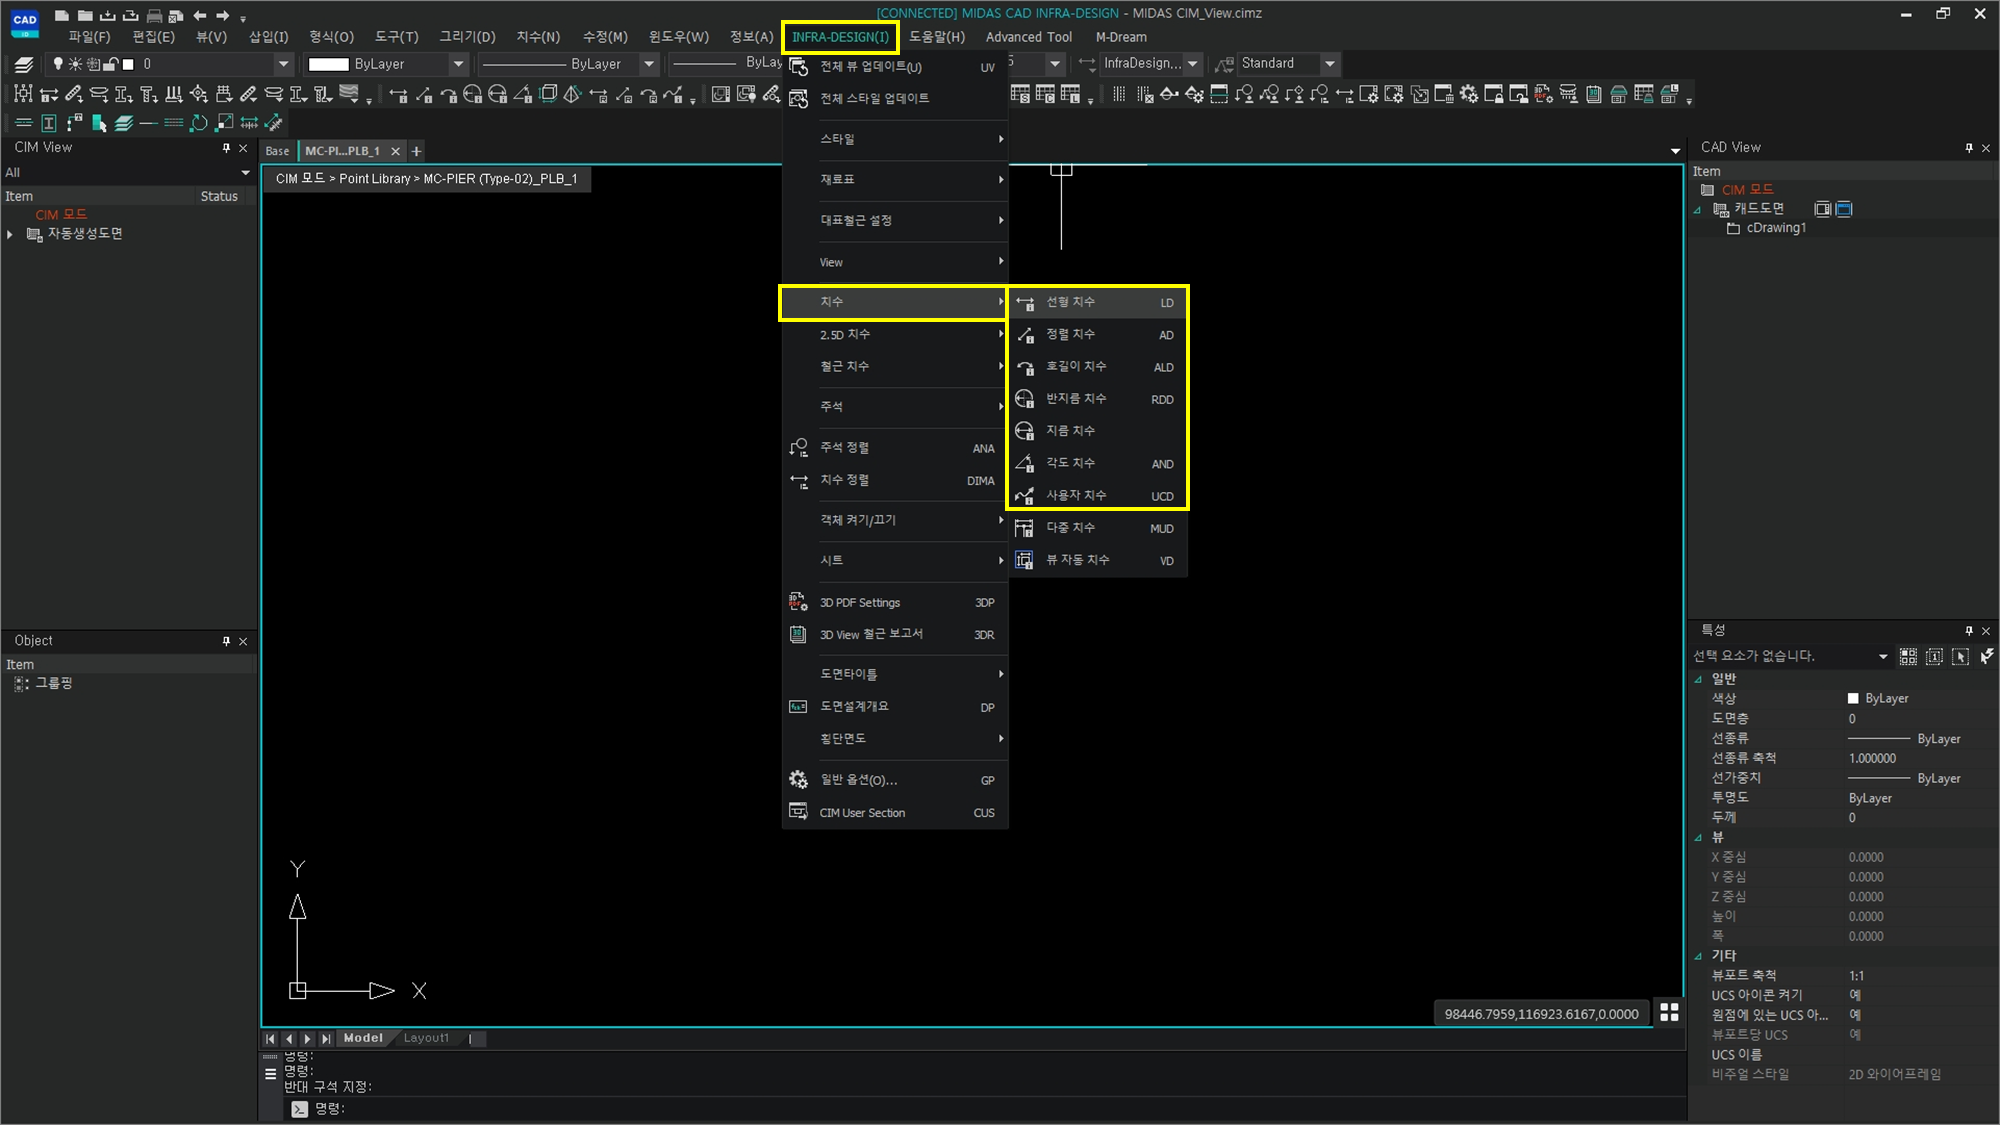Select 뷰 자동 치수 menu item
Screen dimensions: 2000x1125
[1097, 560]
